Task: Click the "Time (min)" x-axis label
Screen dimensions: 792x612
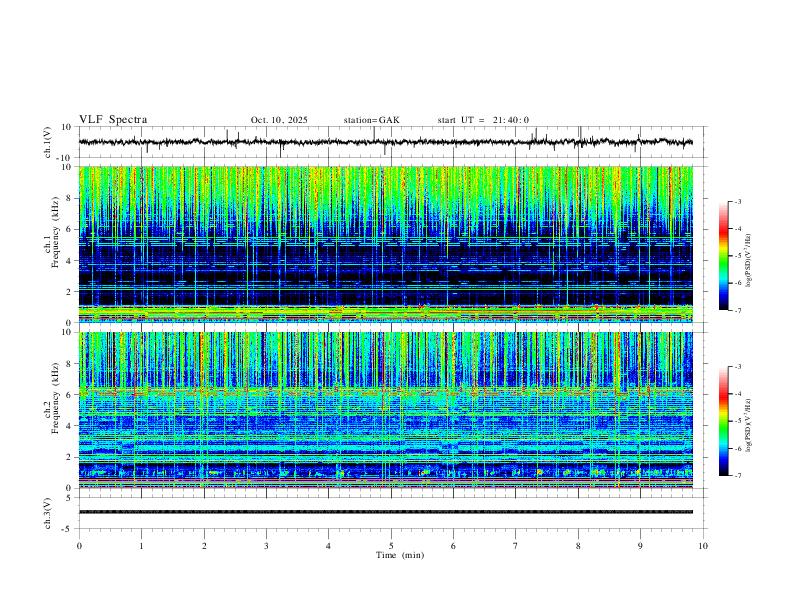Action: click(400, 555)
